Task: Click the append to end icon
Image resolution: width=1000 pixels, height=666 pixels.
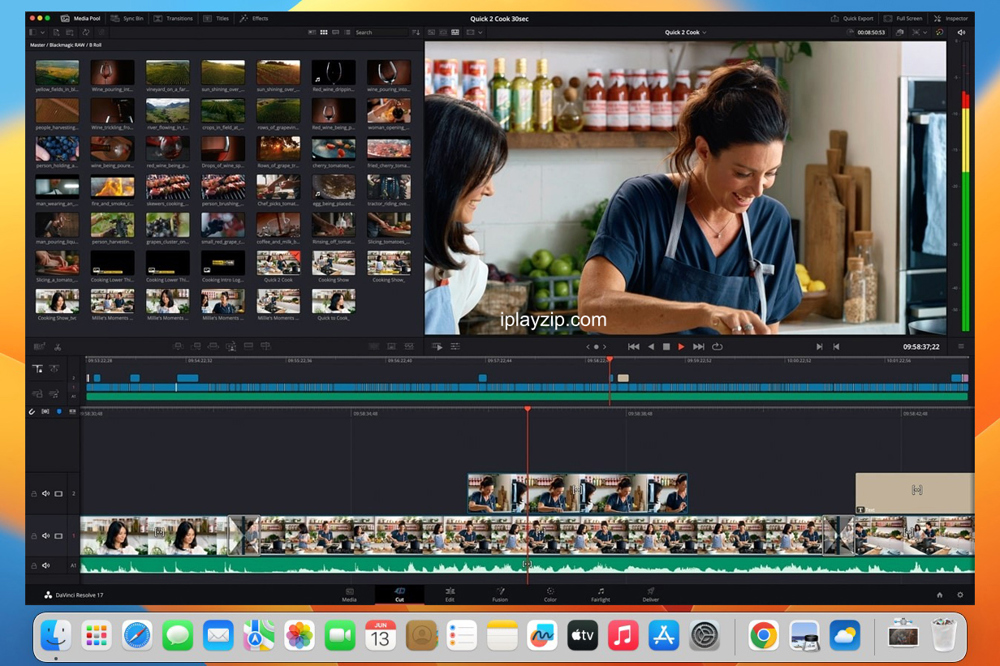Action: (x=196, y=346)
